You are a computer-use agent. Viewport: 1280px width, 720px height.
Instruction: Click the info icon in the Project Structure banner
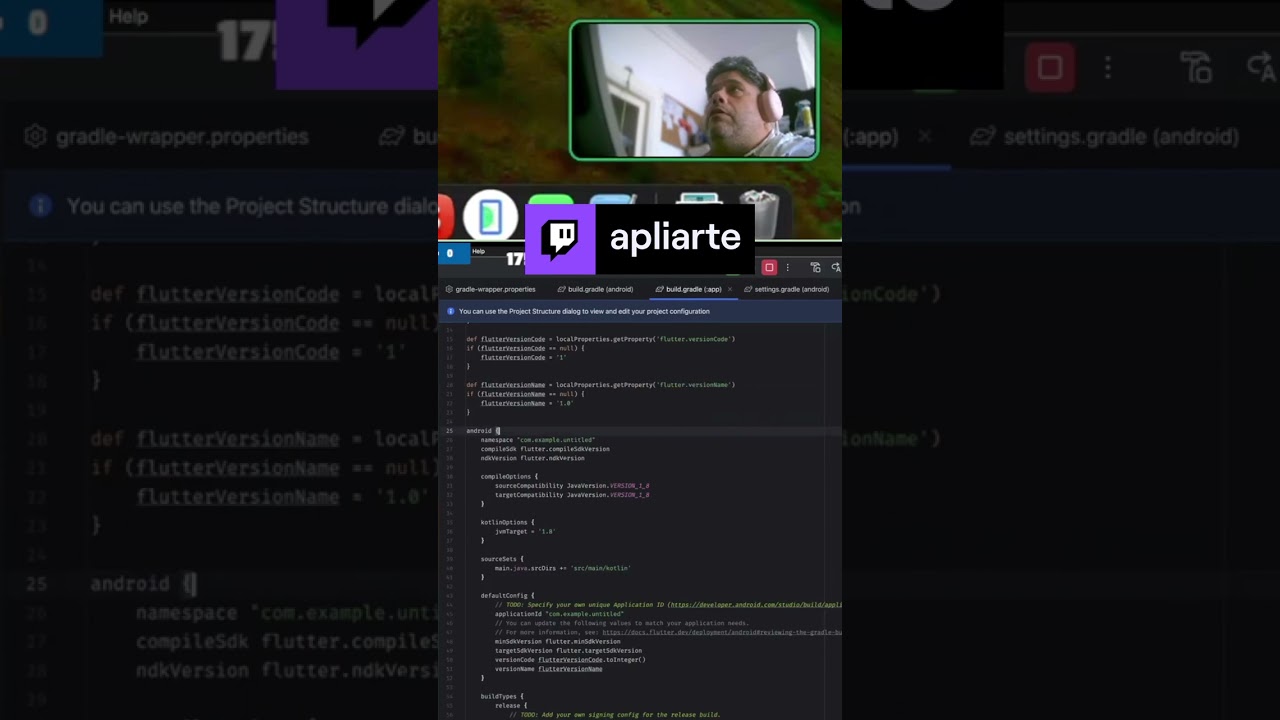(450, 311)
